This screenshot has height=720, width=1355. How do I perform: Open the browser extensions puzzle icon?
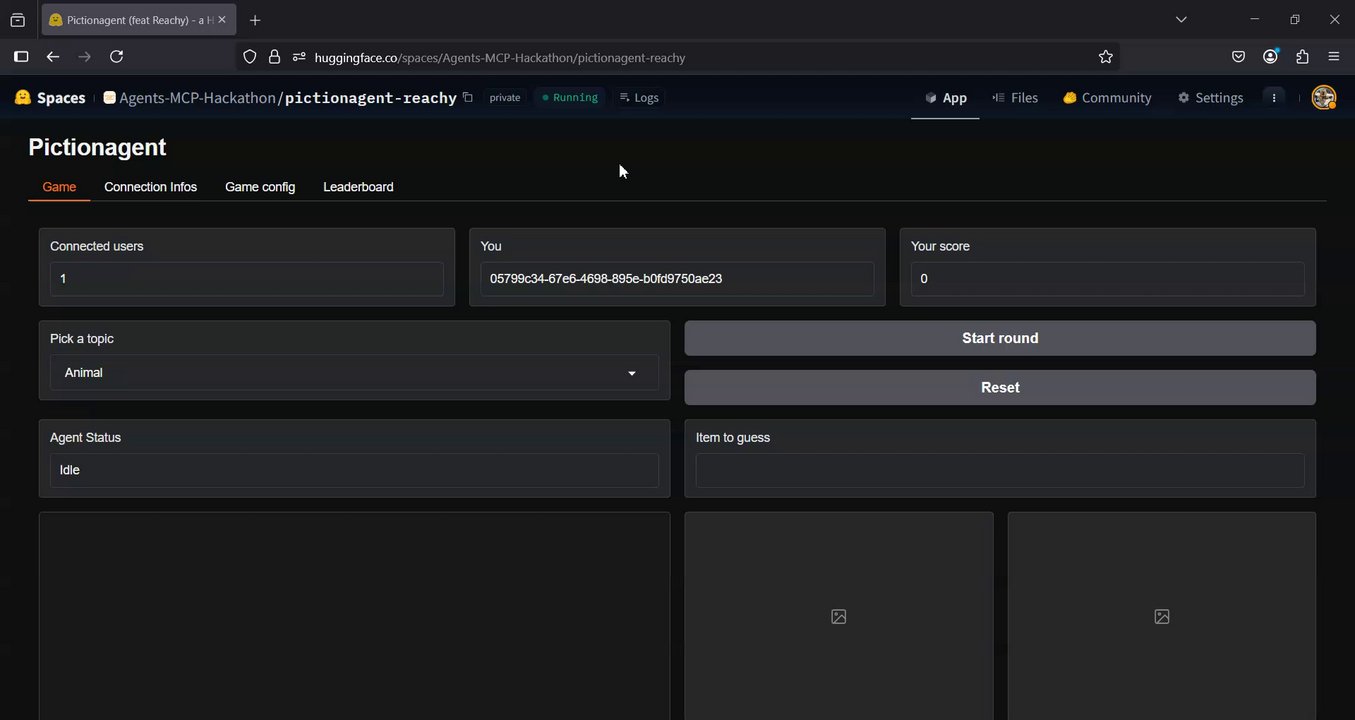tap(1302, 57)
